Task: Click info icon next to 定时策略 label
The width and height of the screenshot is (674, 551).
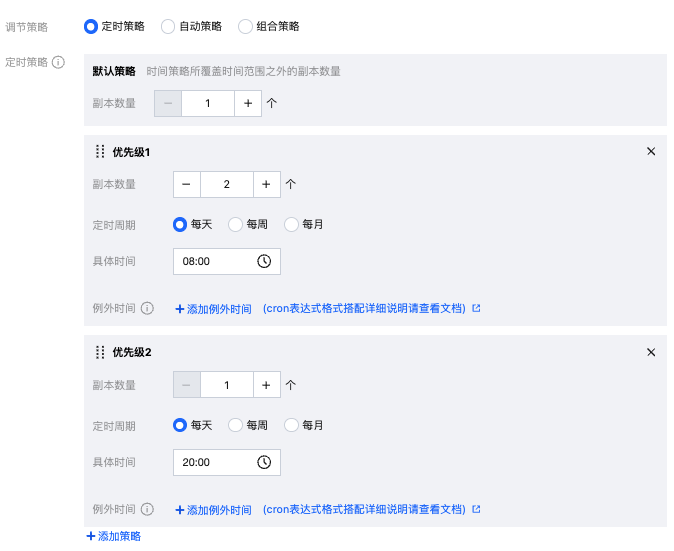Action: coord(59,62)
